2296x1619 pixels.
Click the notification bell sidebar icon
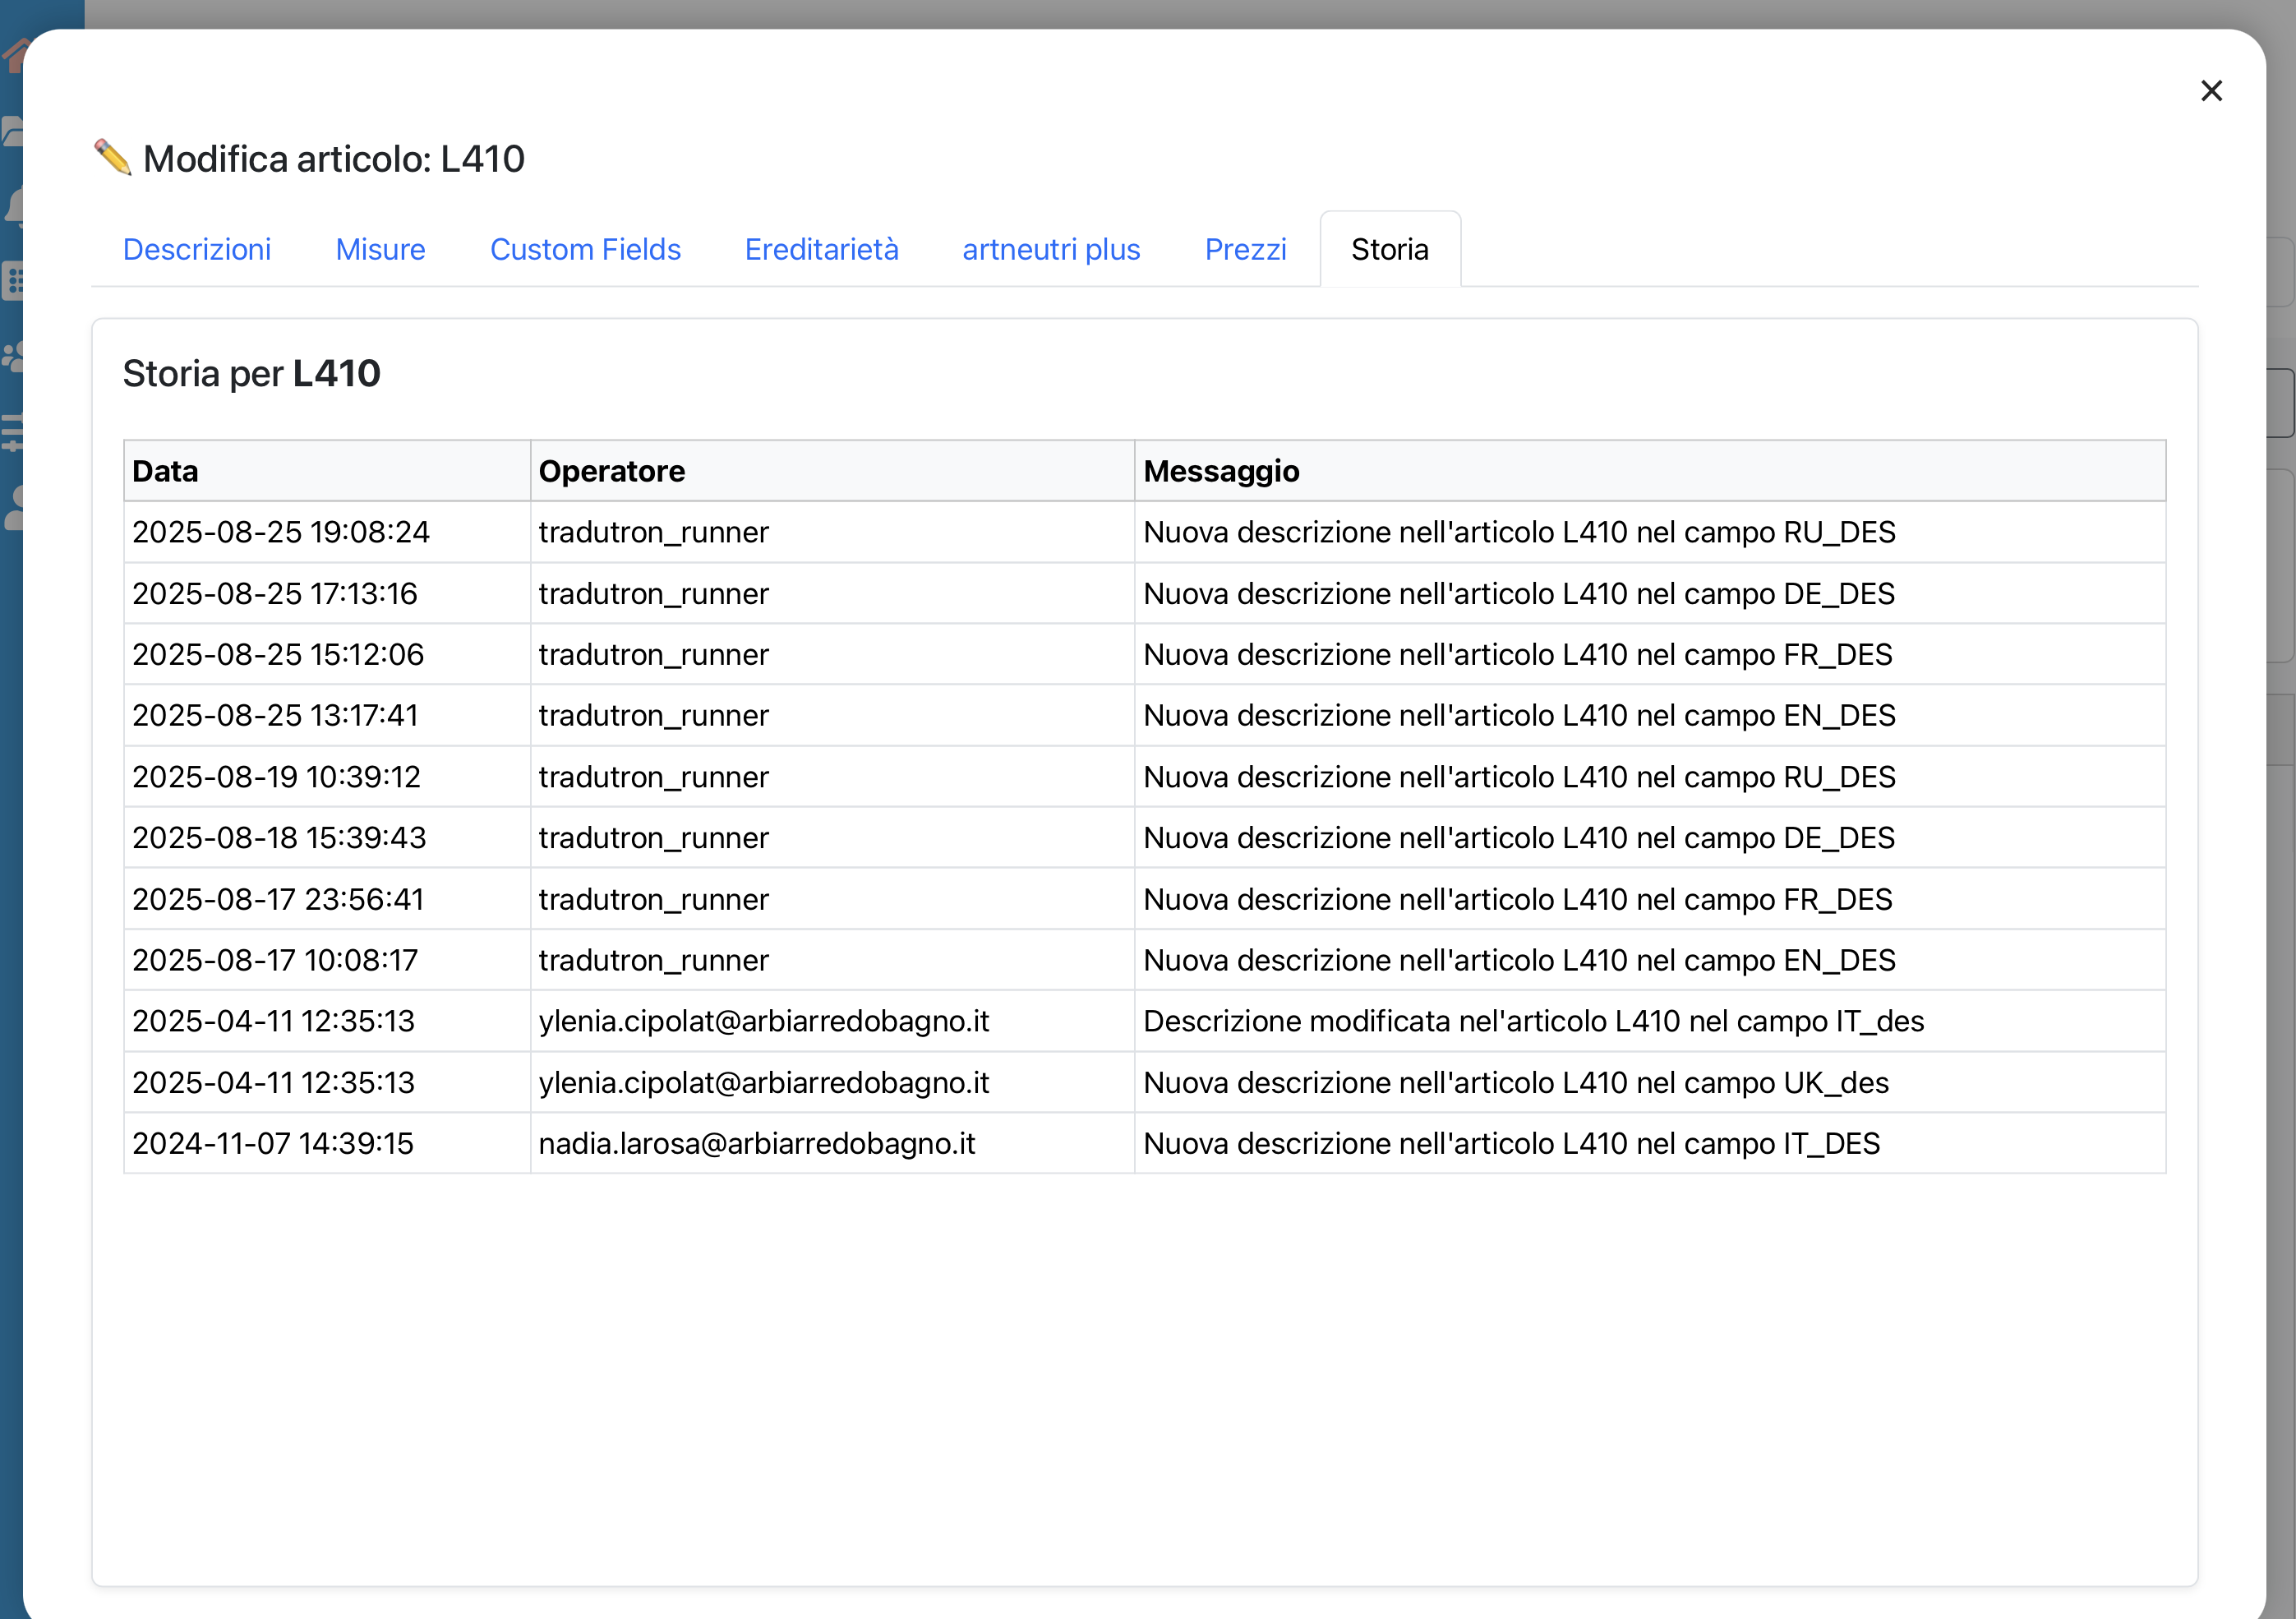pyautogui.click(x=14, y=207)
